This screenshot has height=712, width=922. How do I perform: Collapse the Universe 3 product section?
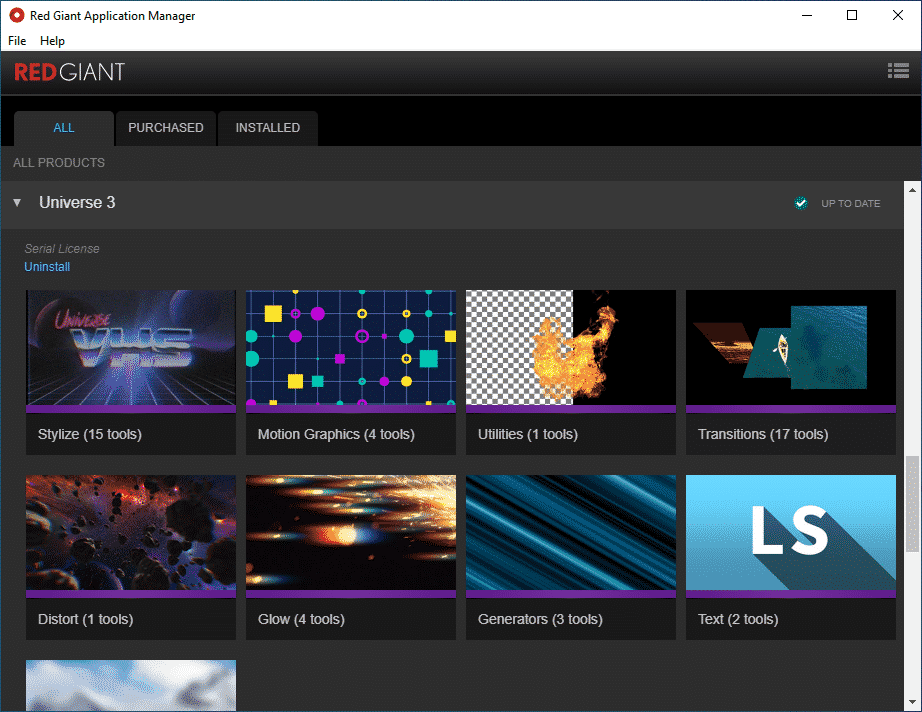(x=17, y=203)
